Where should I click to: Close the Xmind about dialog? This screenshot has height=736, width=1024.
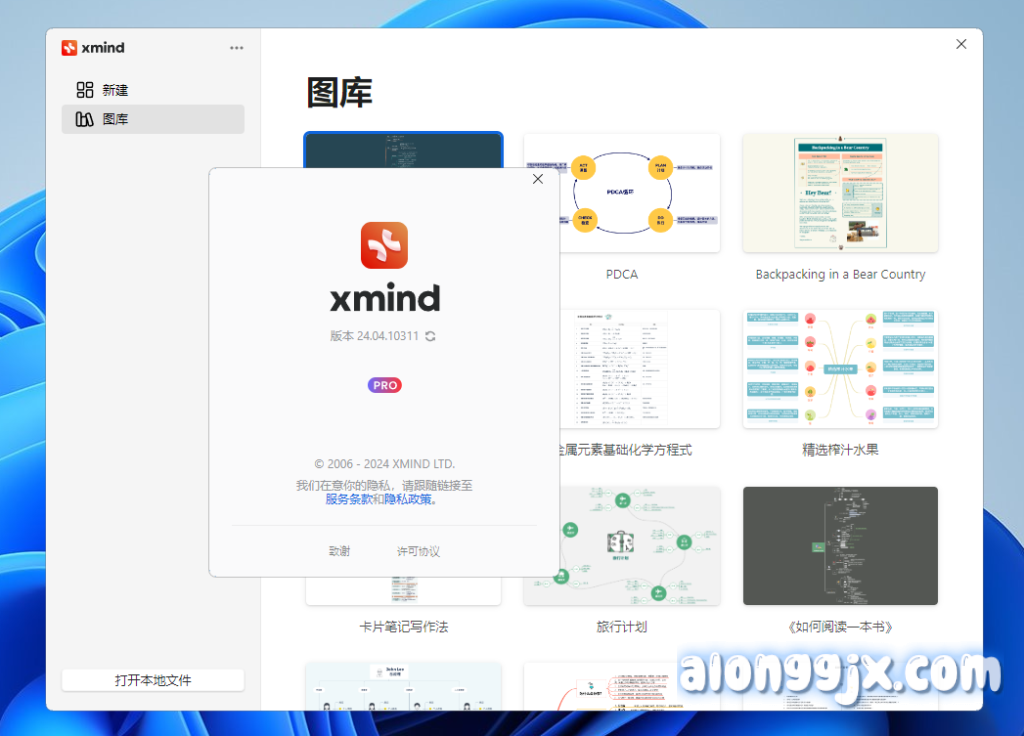coord(538,179)
